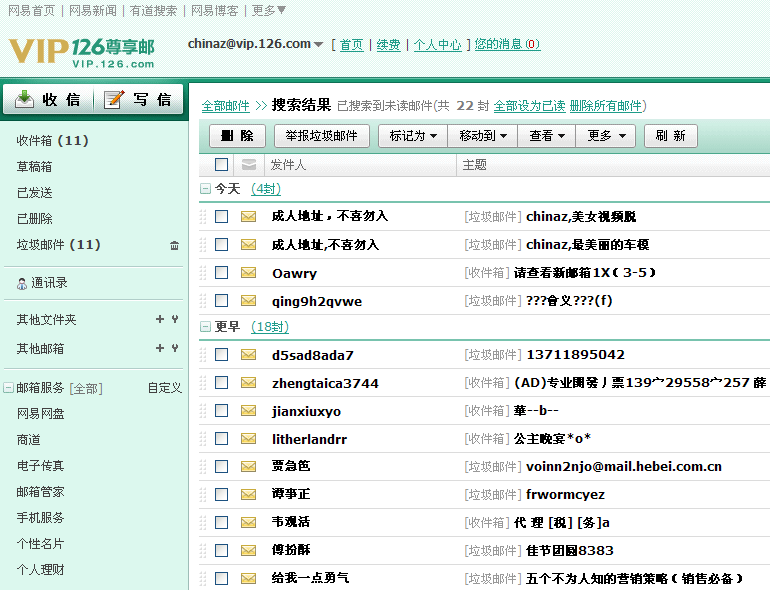Click the envelope status column header icon
Image resolution: width=770 pixels, height=590 pixels.
pos(249,165)
